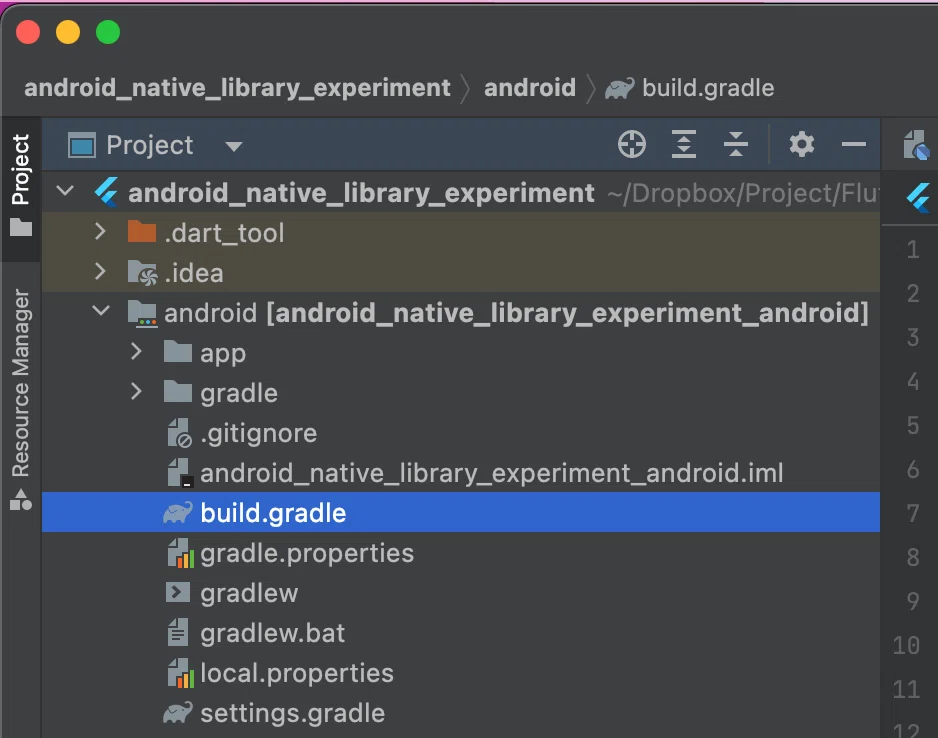This screenshot has width=938, height=738.
Task: Click the gradlew.bat text file icon
Action: pos(177,633)
